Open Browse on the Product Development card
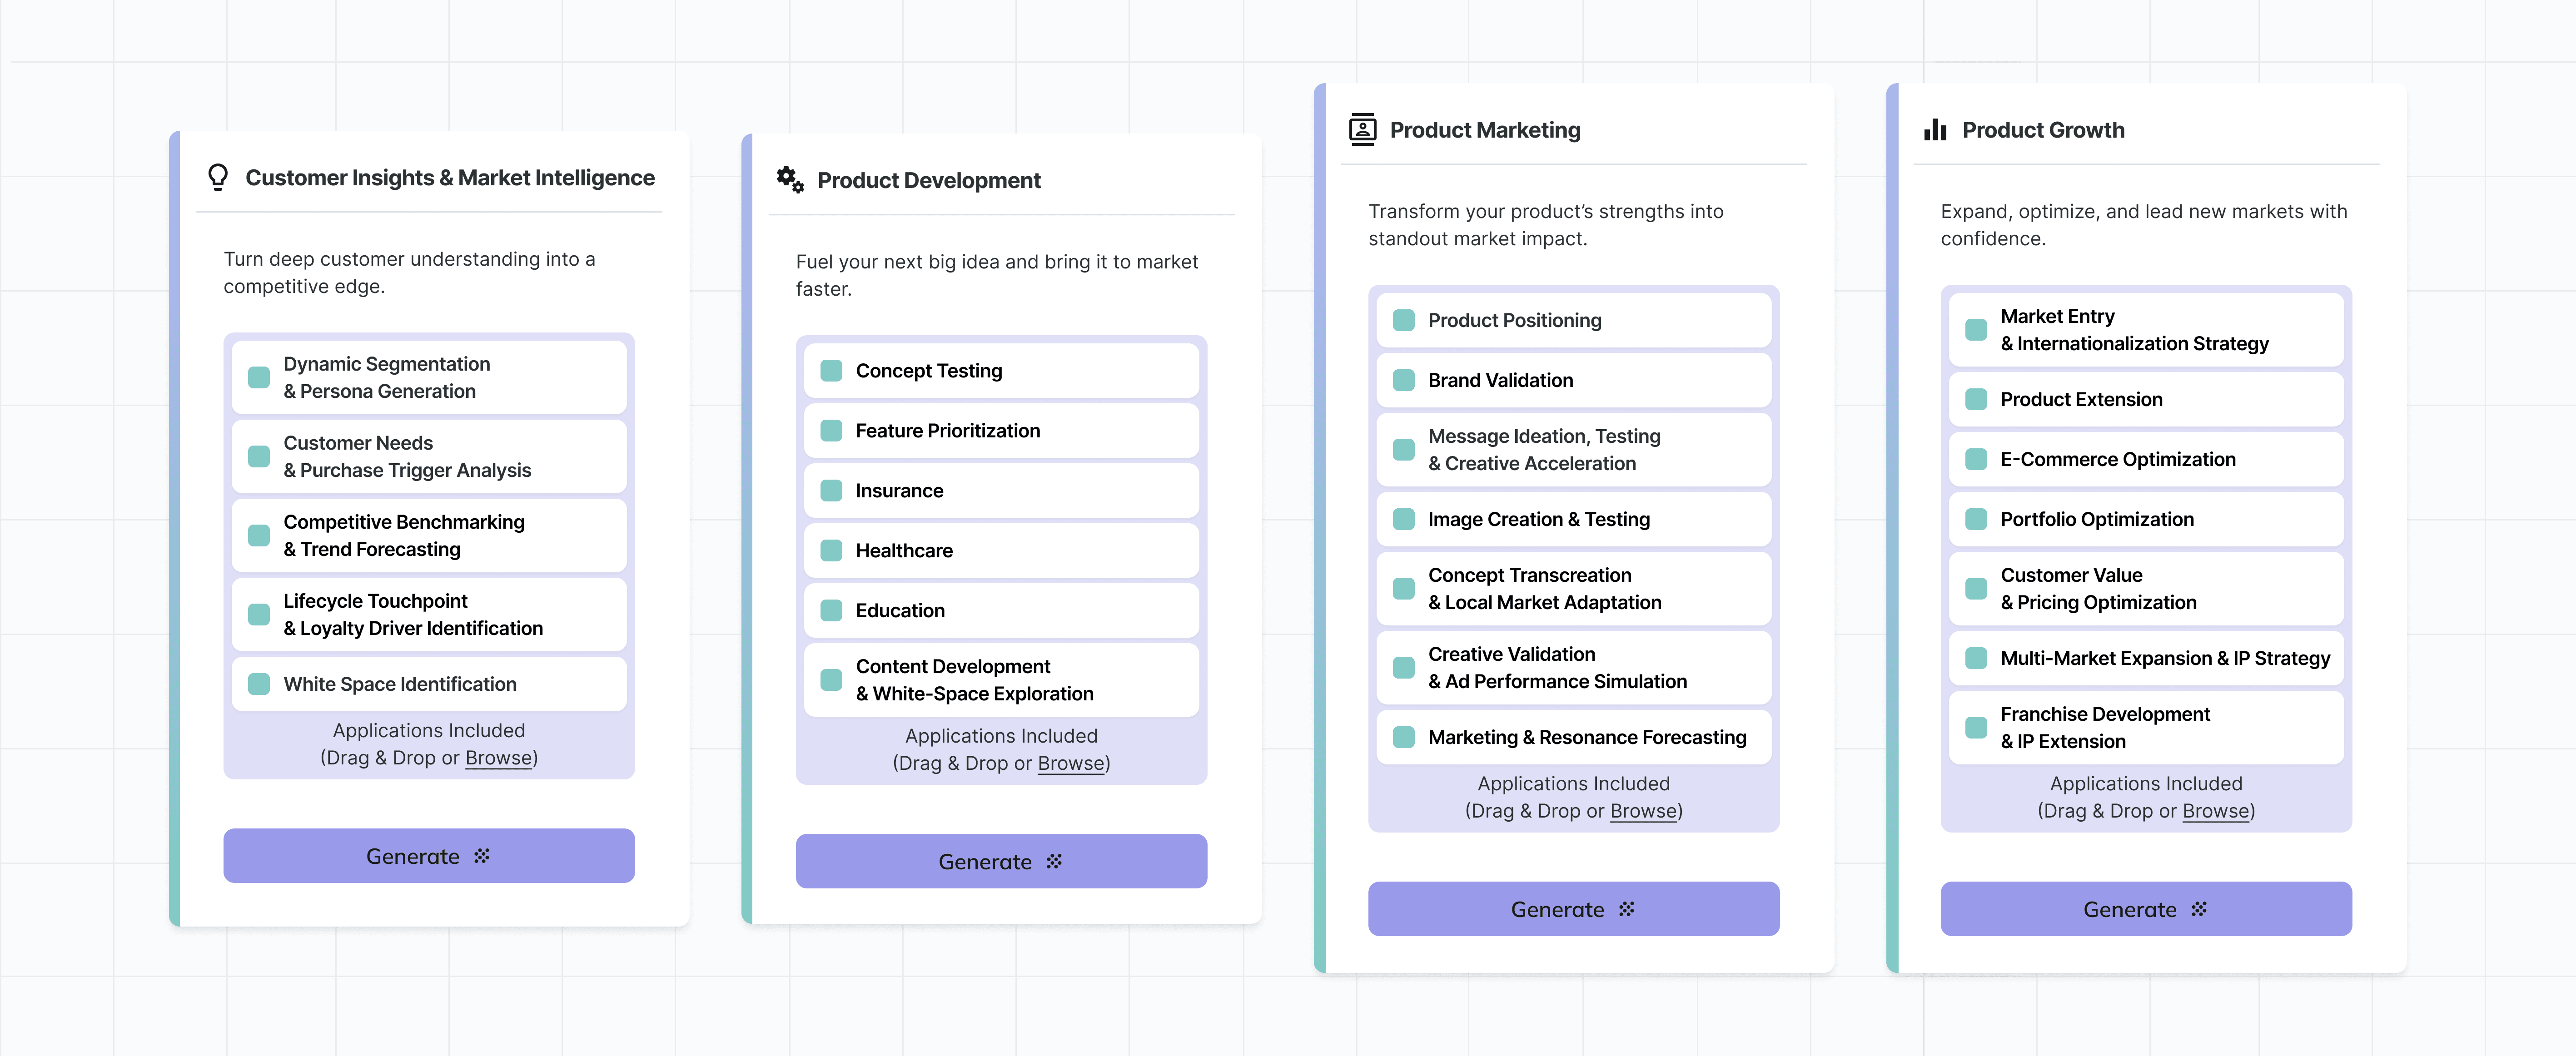 pos(1070,763)
